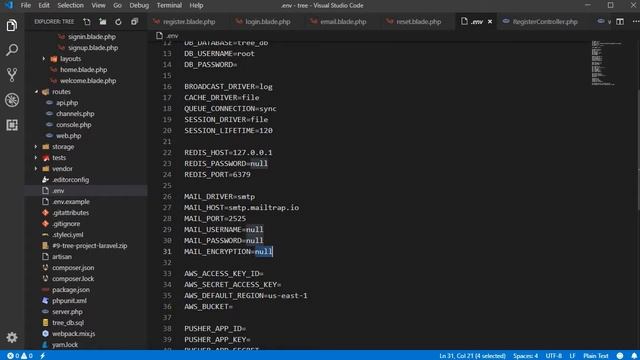Open the Help menu

196,5
